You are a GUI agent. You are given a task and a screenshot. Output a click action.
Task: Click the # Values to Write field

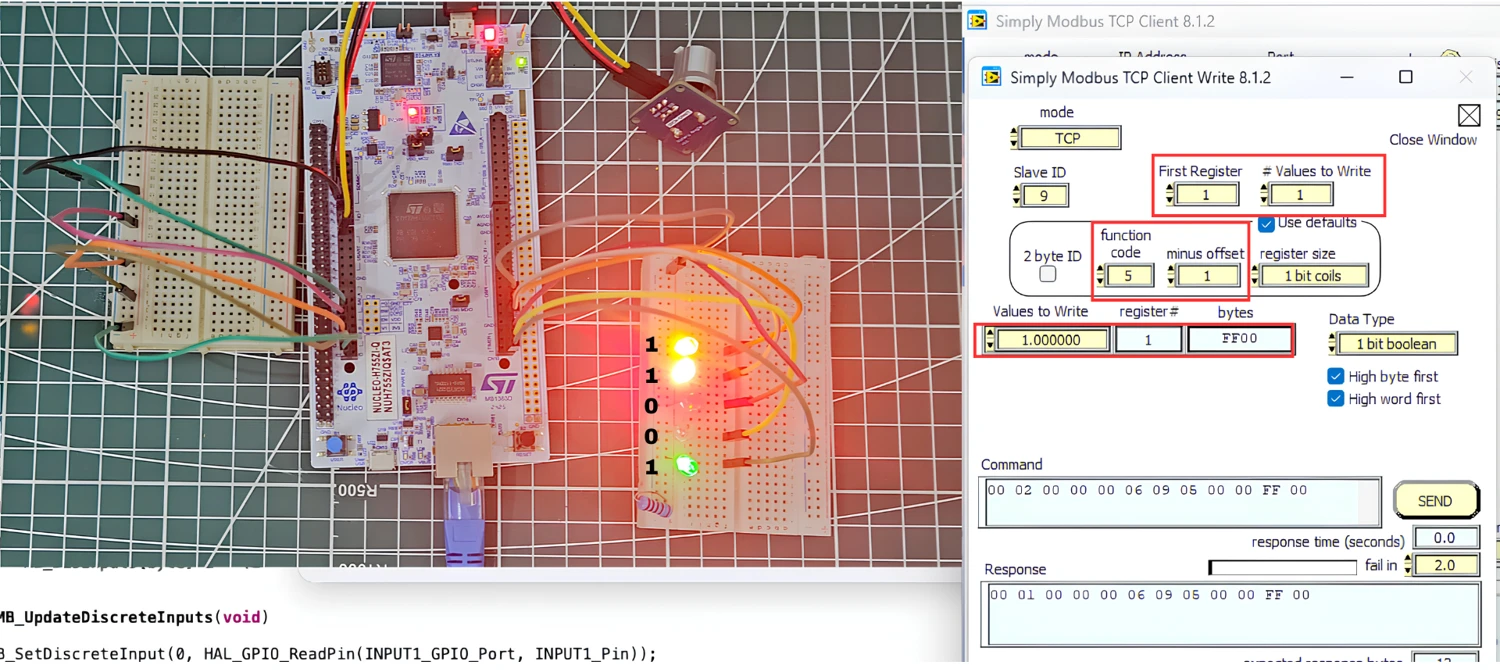[1302, 194]
